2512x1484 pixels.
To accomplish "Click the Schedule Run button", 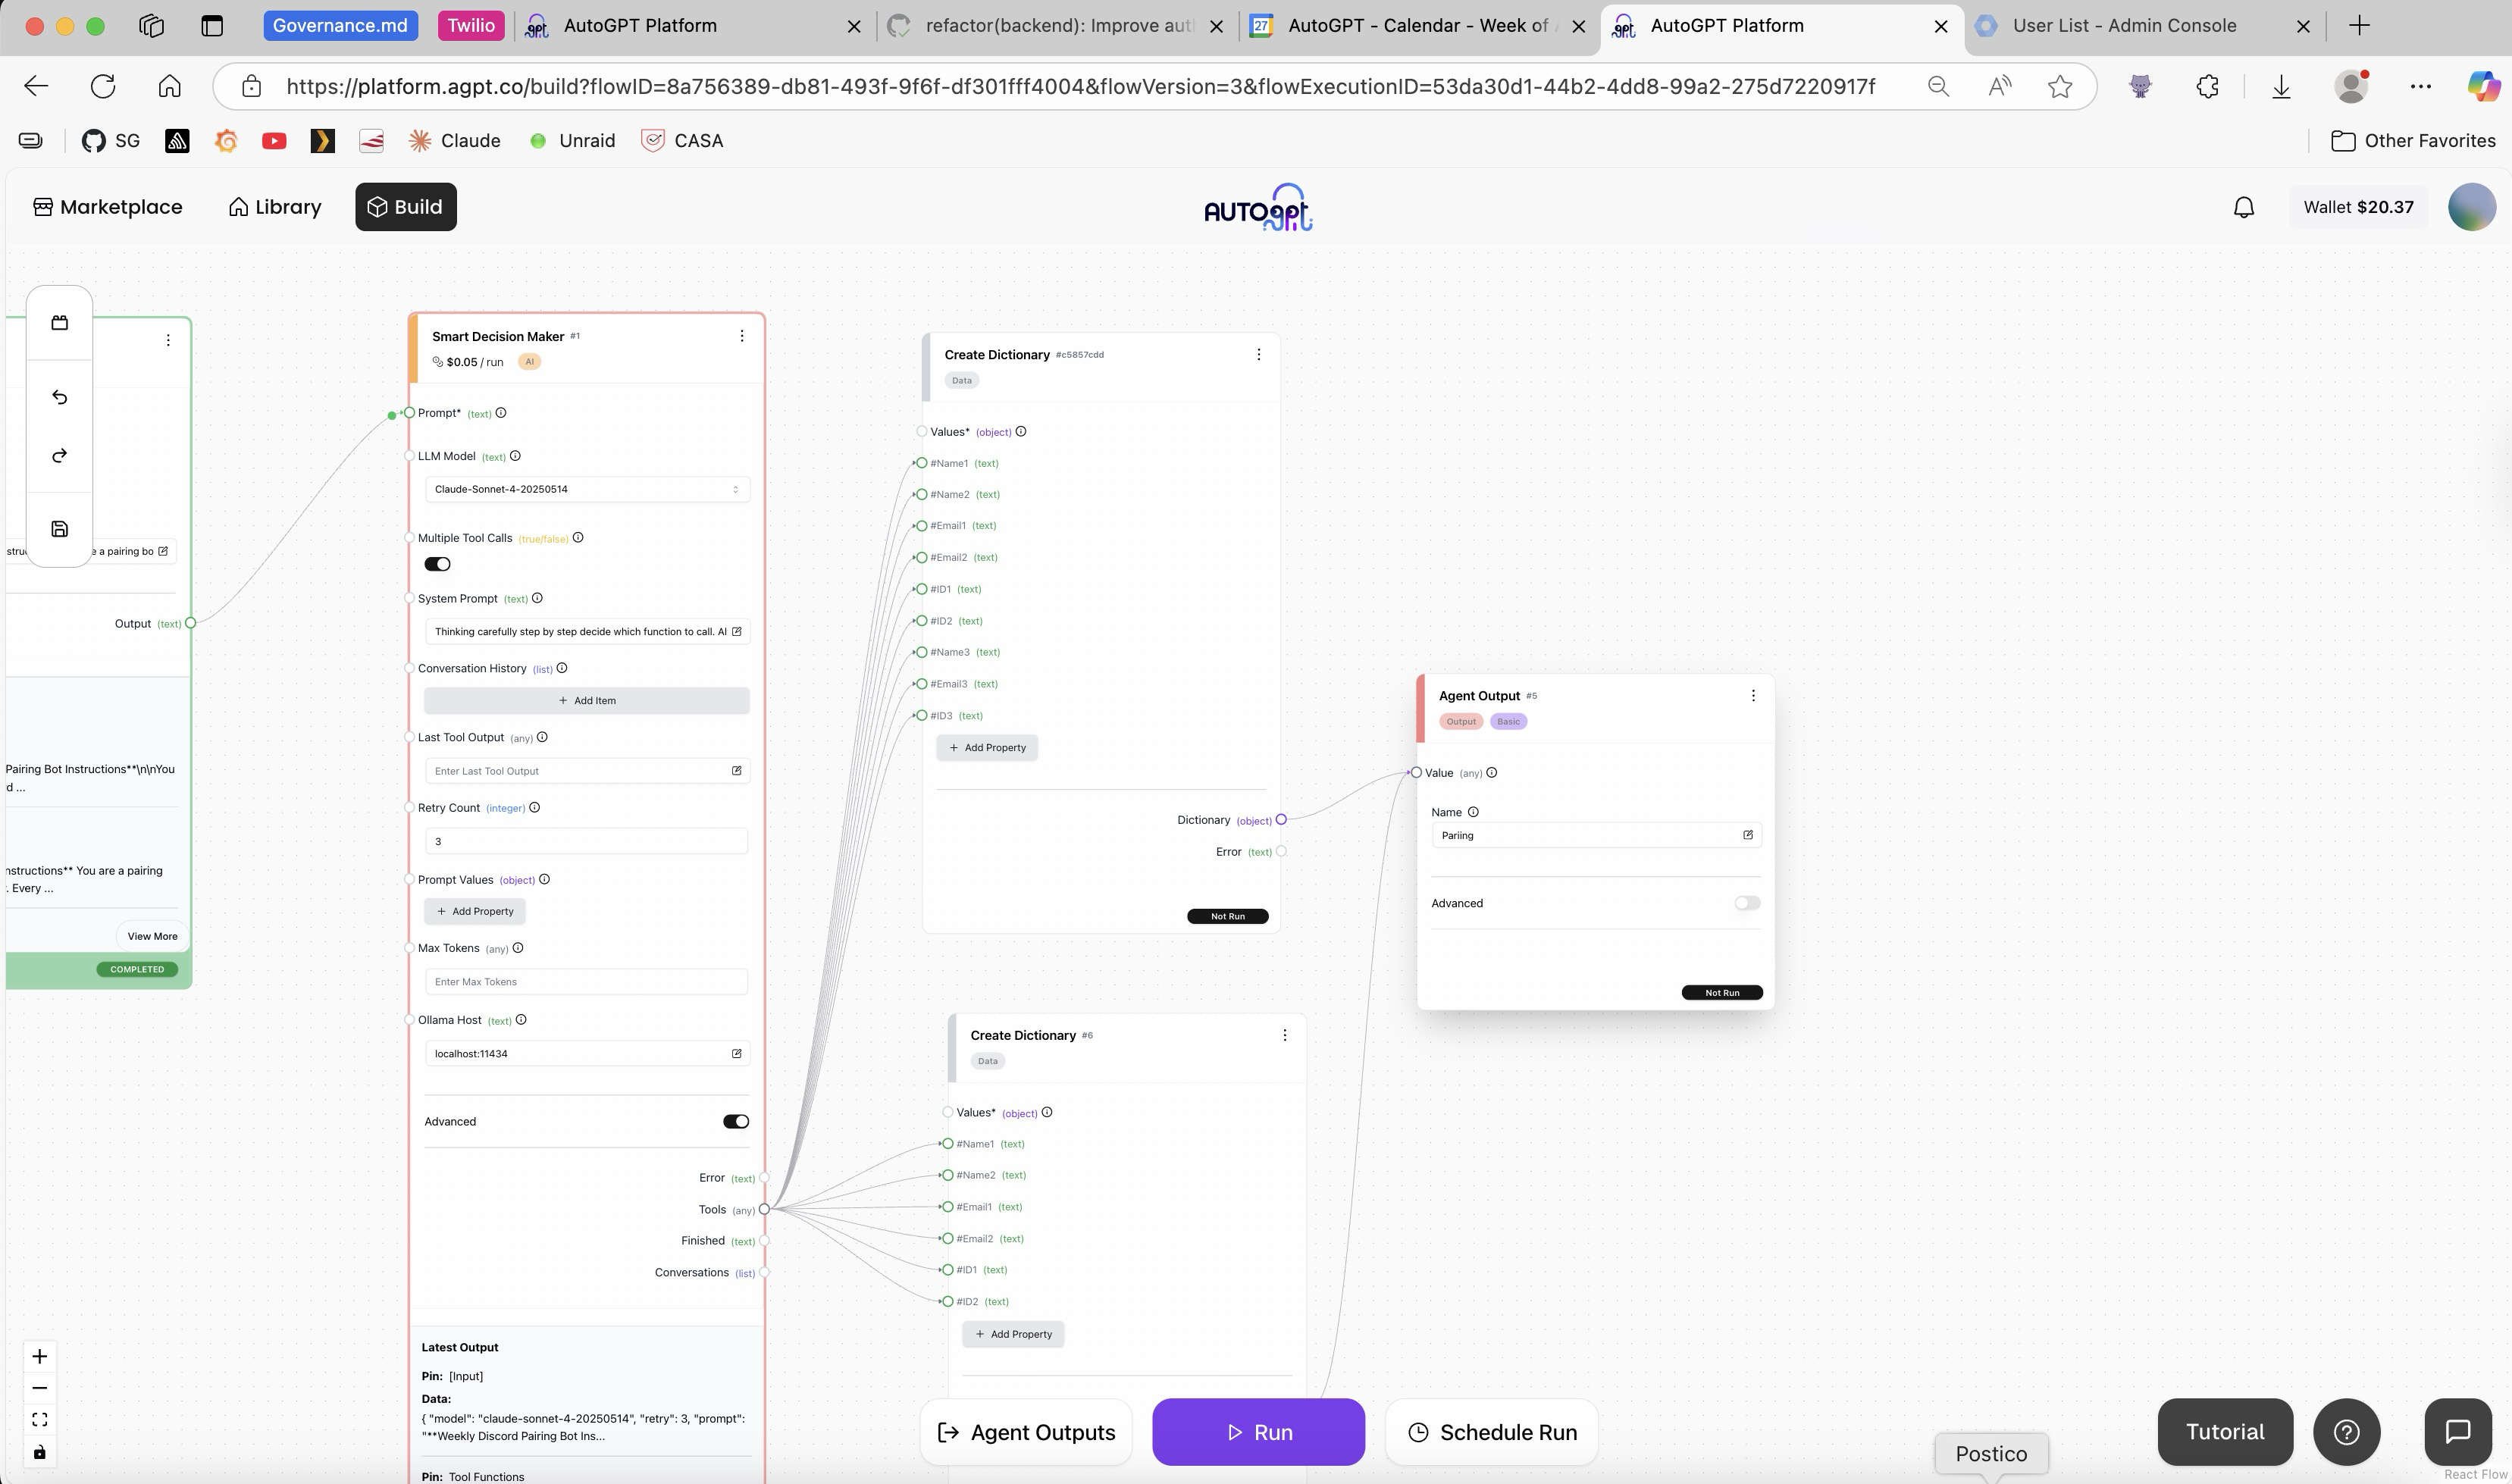I will [x=1491, y=1432].
